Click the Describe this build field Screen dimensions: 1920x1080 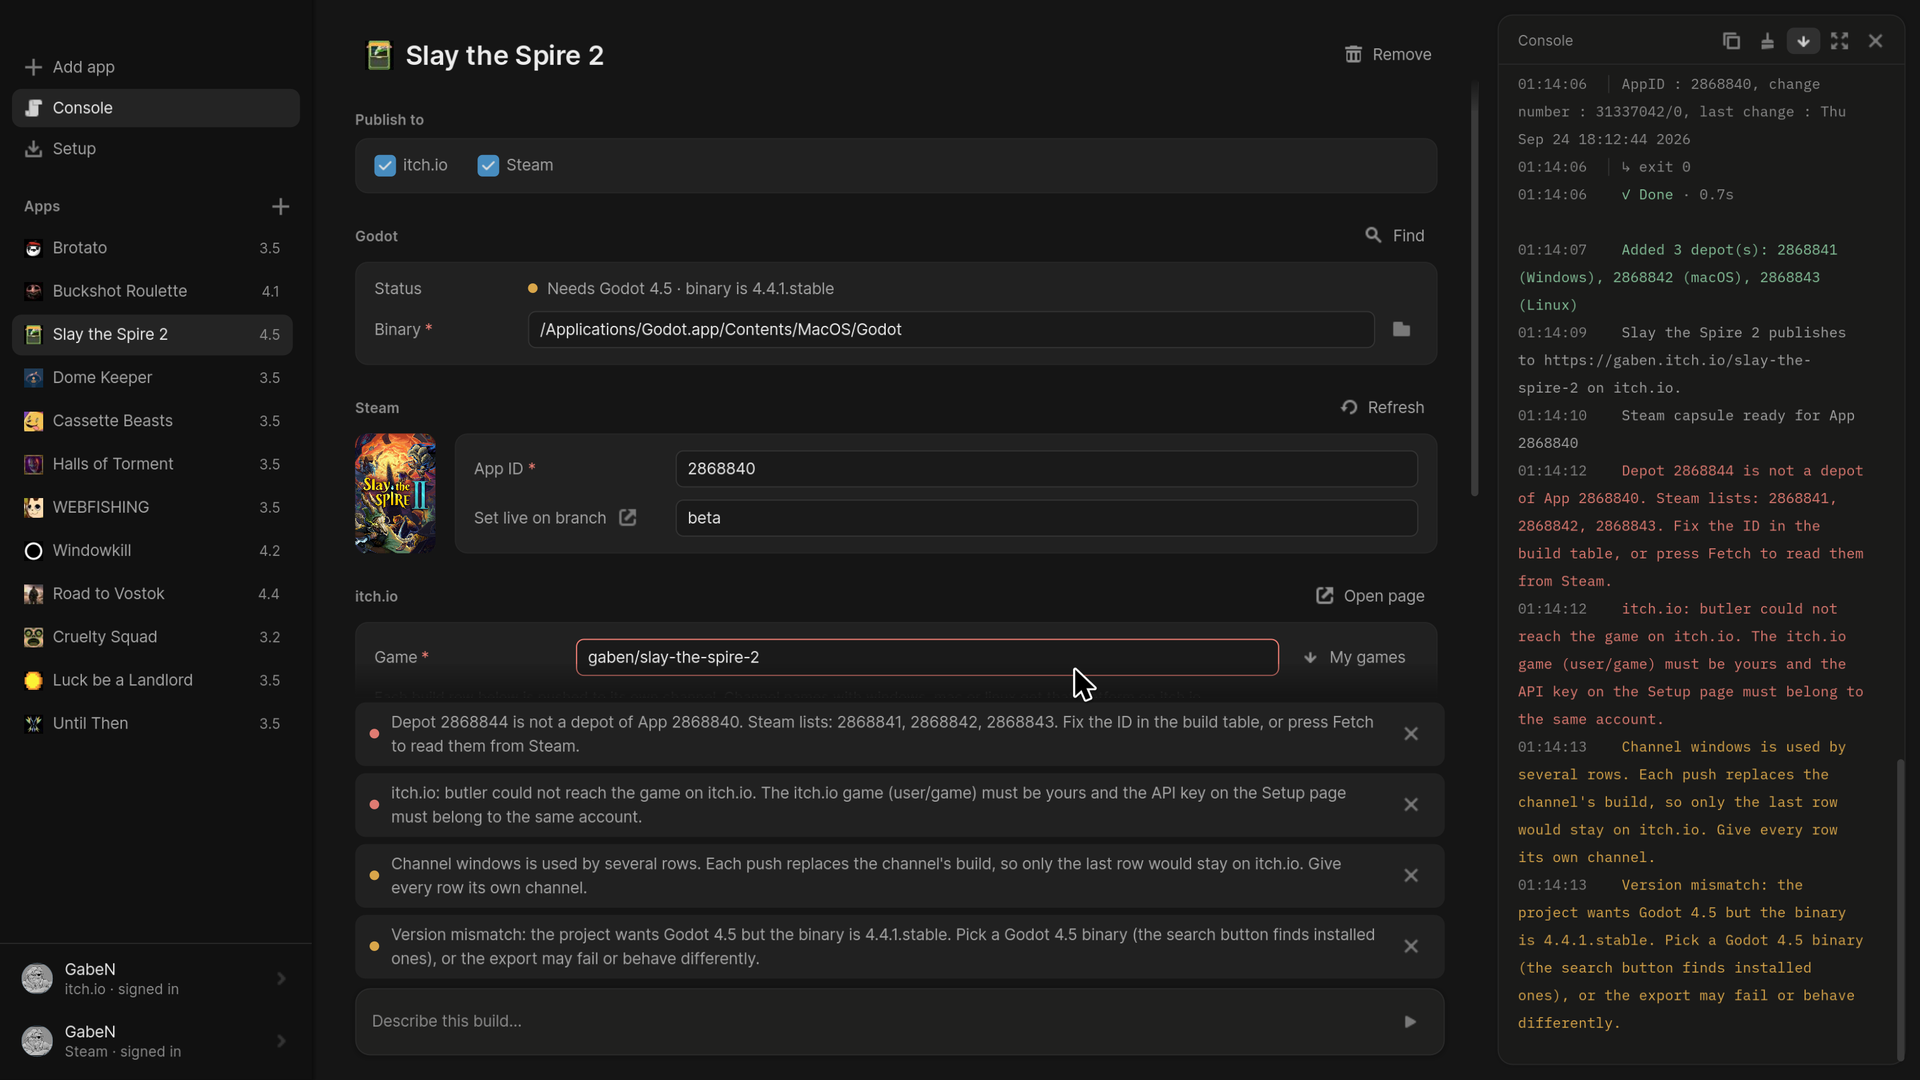[x=880, y=1021]
